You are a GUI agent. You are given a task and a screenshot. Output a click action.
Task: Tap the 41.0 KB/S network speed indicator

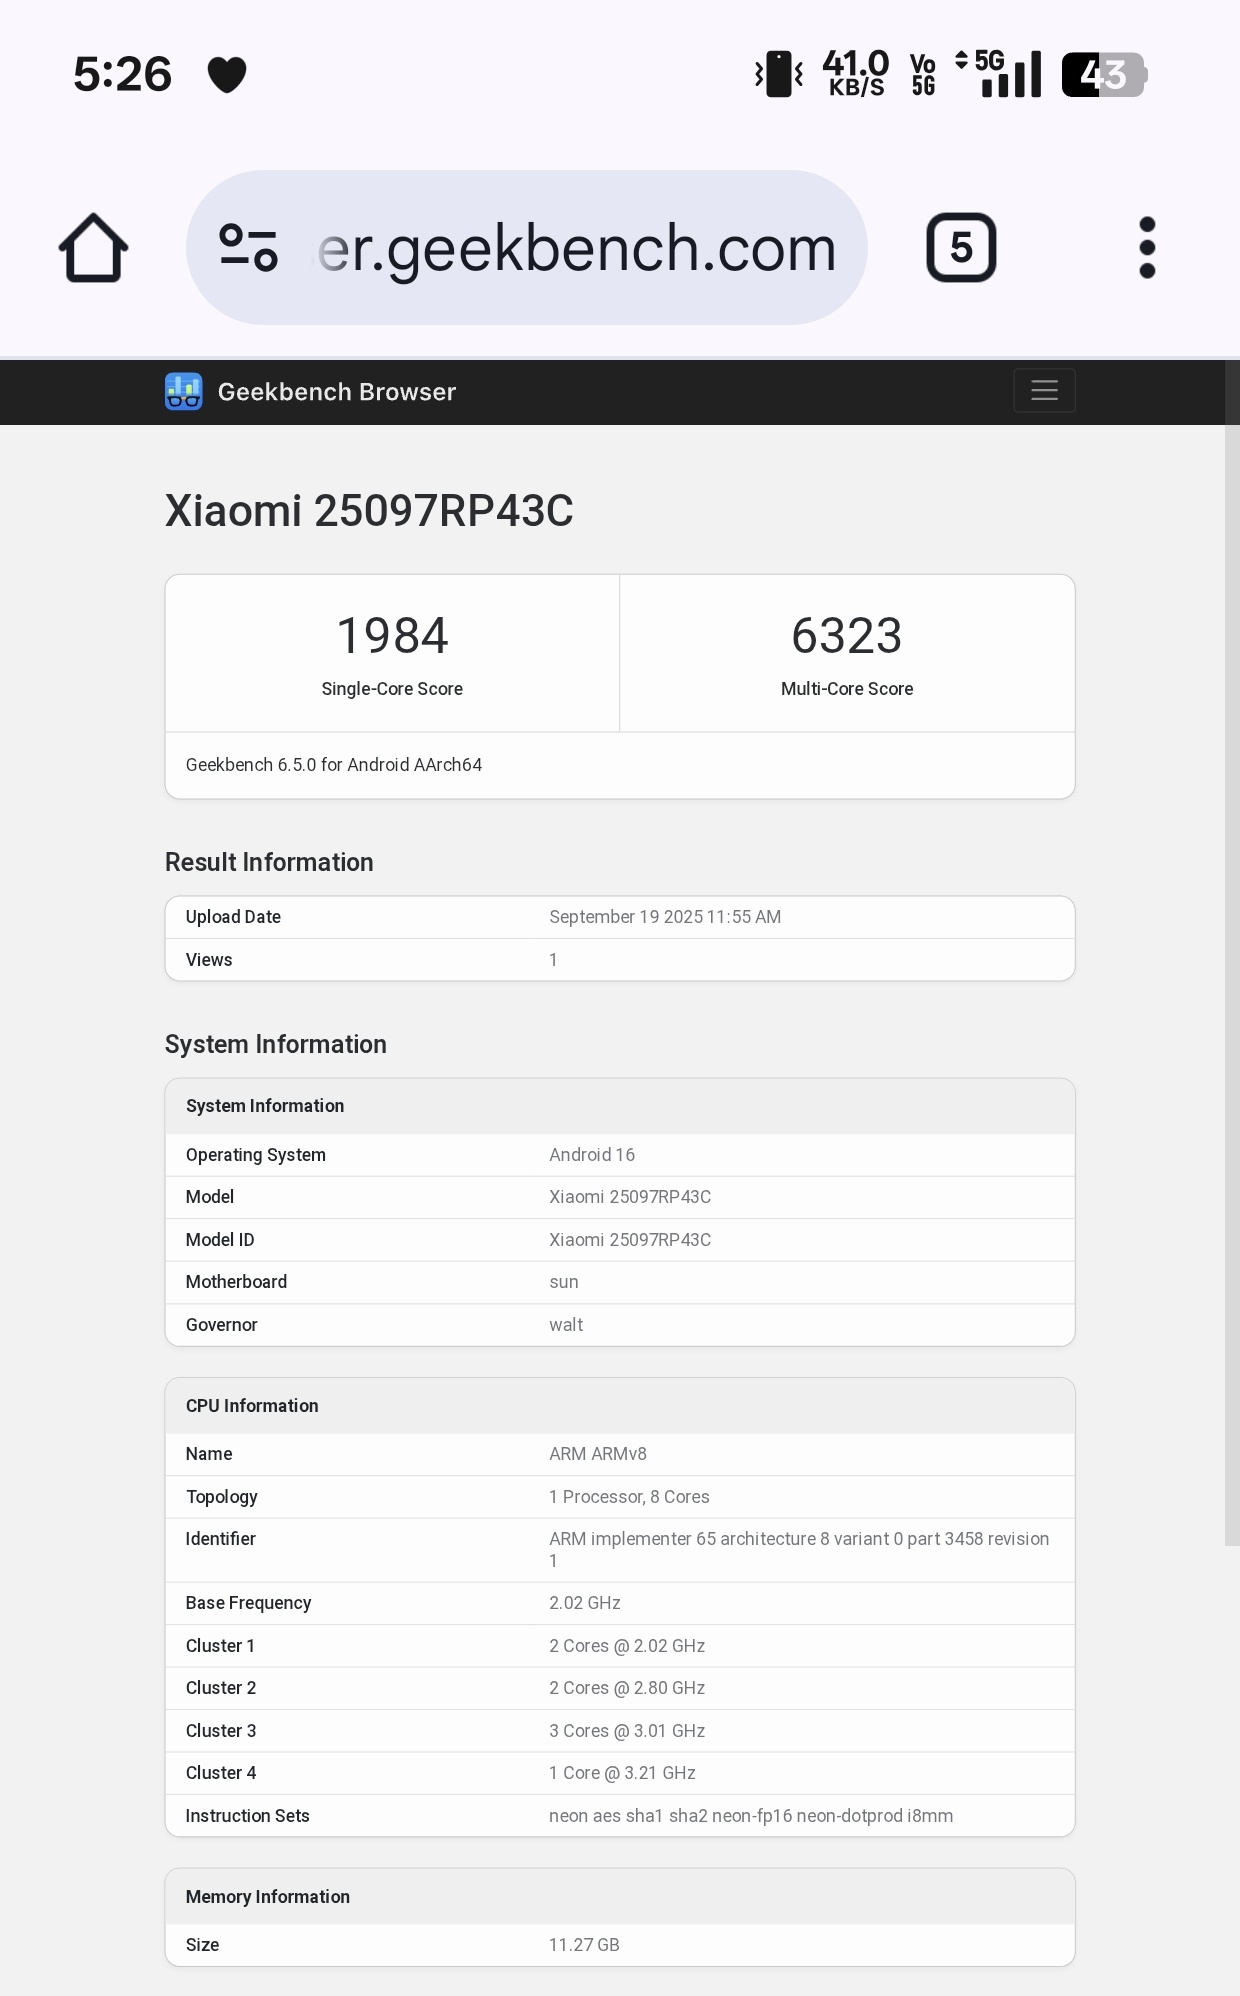[x=855, y=75]
